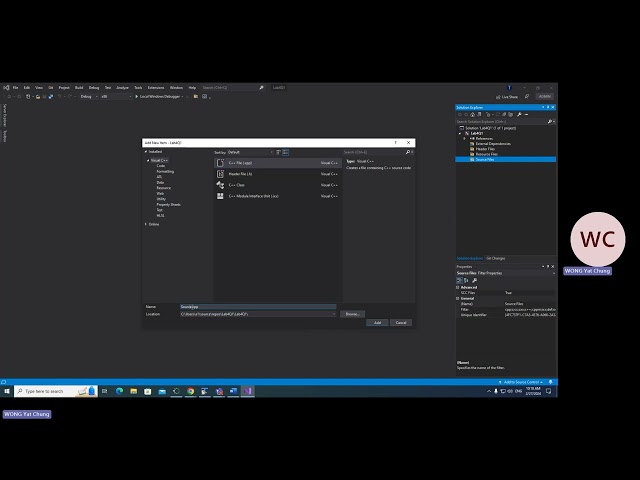Screen dimensions: 640x480
Task: Open the File menu
Action: tap(16, 87)
